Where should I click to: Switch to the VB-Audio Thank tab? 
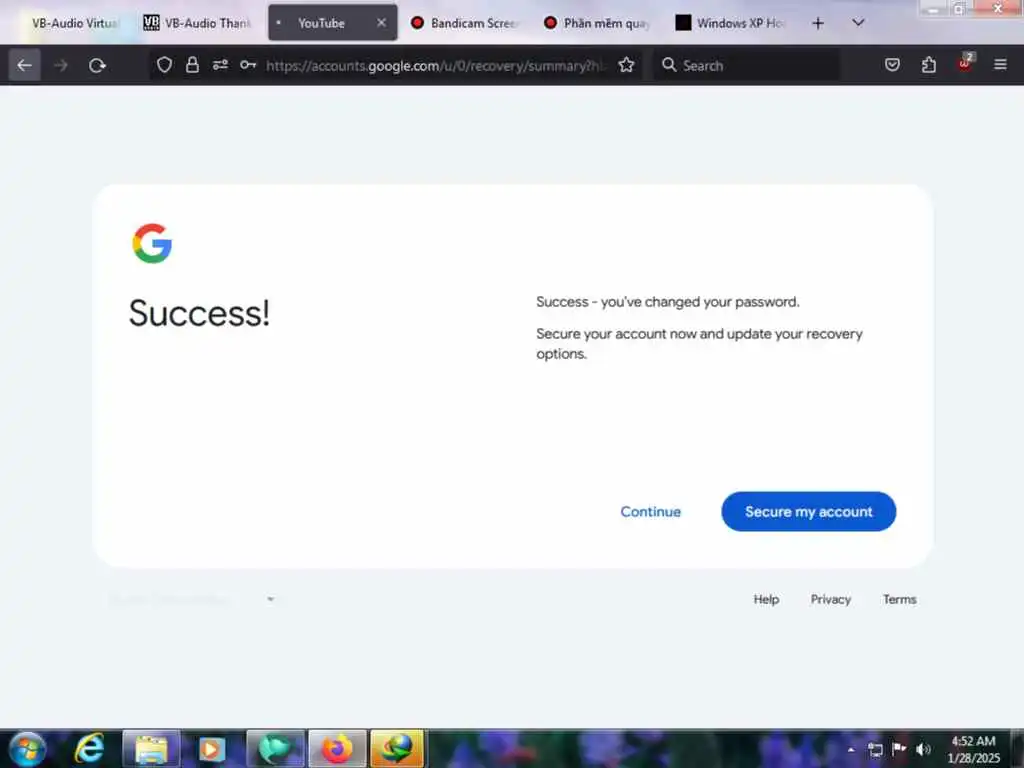[198, 24]
